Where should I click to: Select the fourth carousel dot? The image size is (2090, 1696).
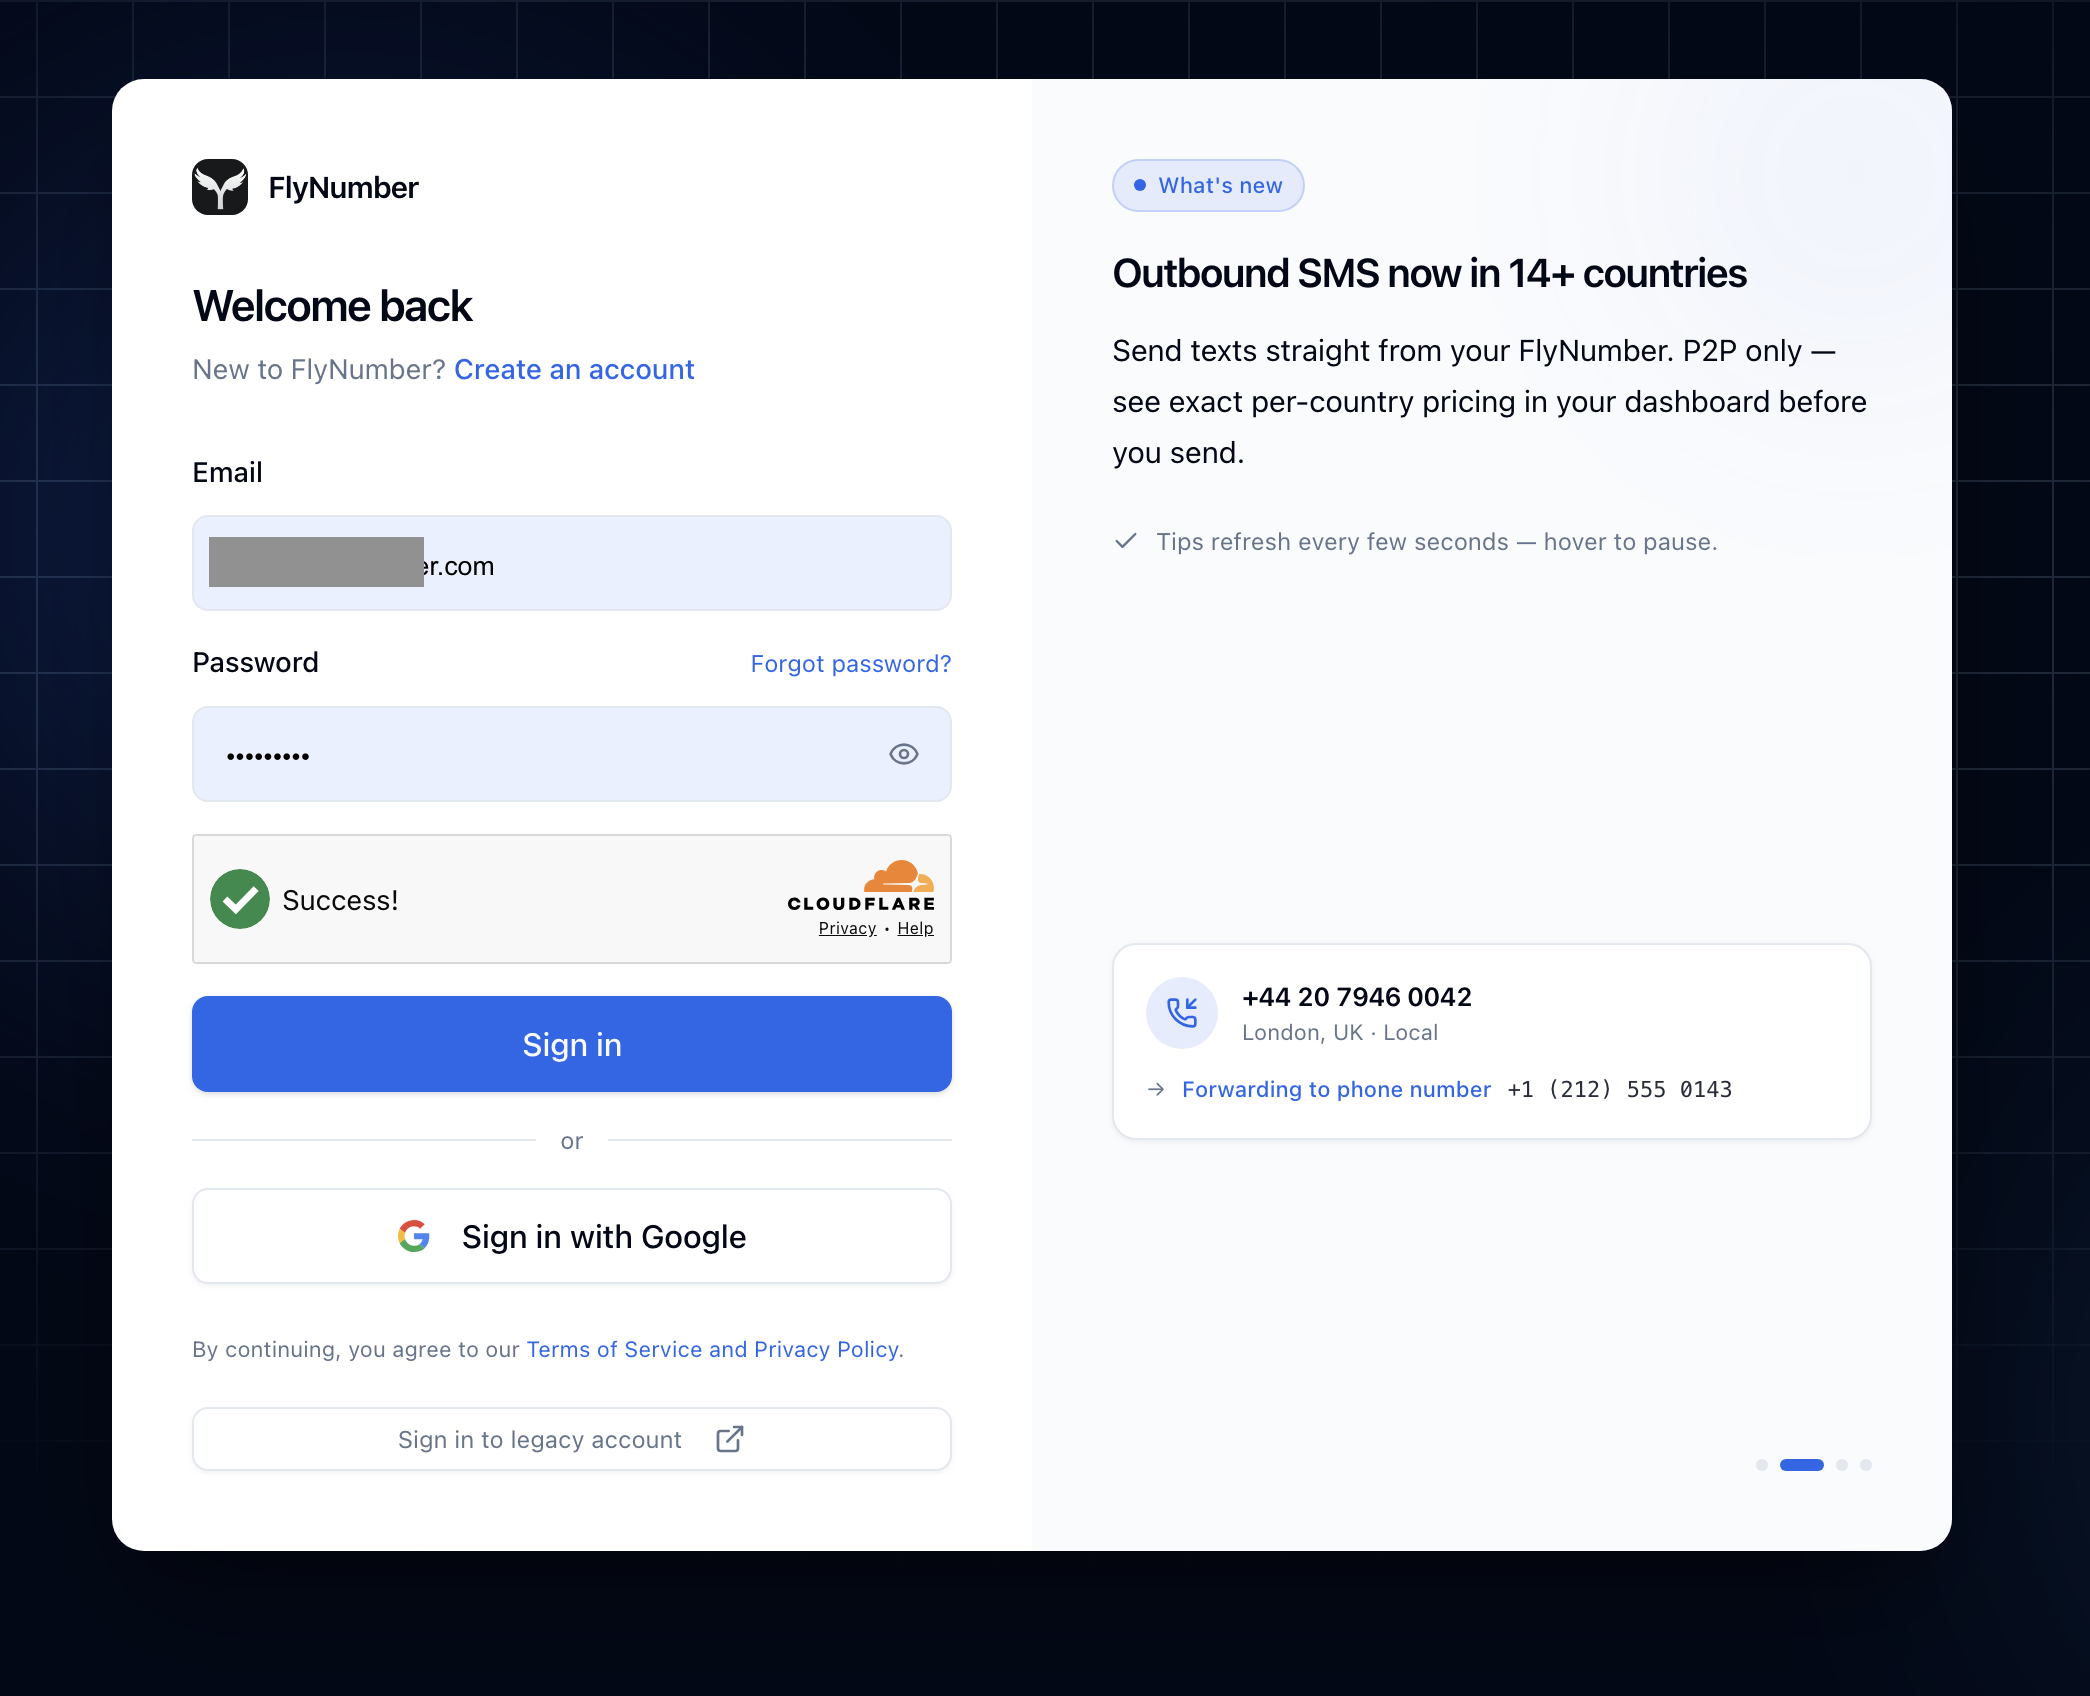[1866, 1465]
